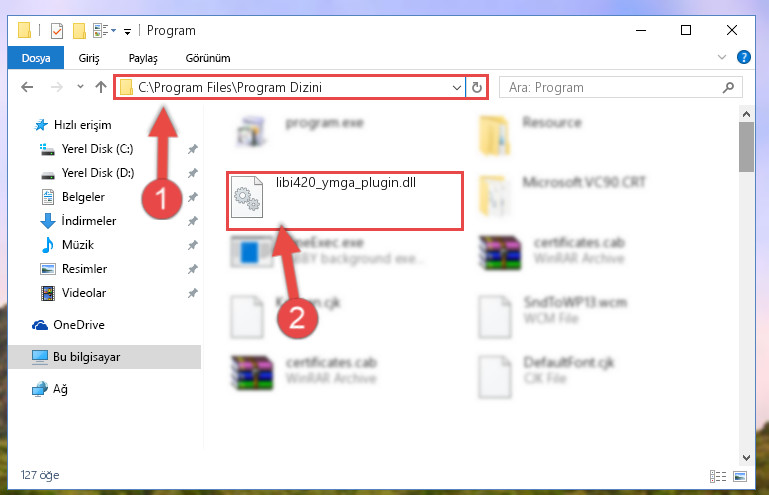Select libi420_ymga_plugin.dll file
The height and width of the screenshot is (495, 769).
coord(344,200)
